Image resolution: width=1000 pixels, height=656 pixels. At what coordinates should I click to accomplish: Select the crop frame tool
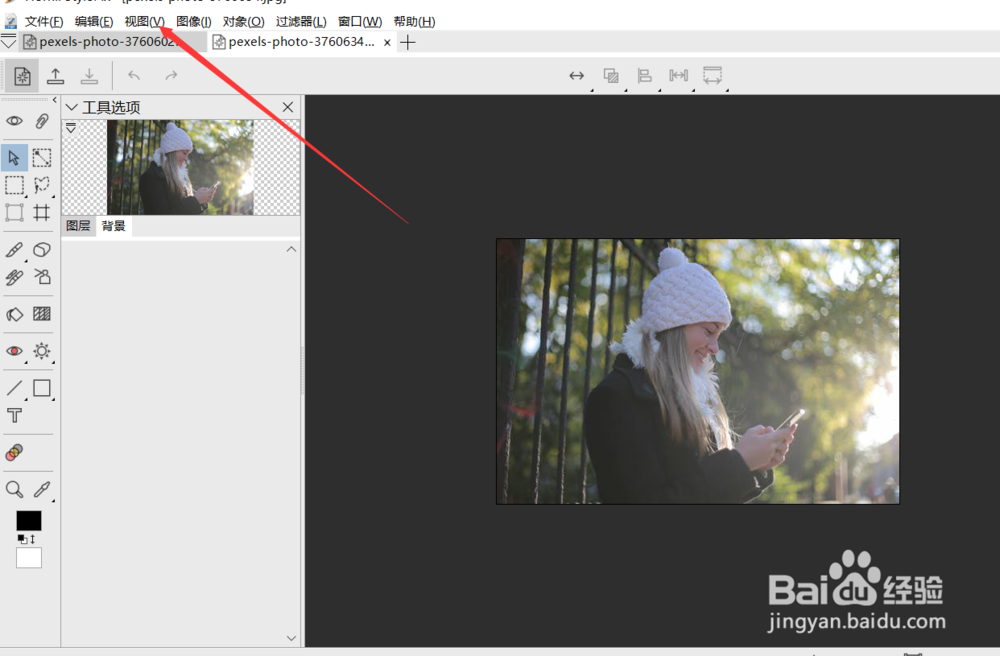click(14, 212)
